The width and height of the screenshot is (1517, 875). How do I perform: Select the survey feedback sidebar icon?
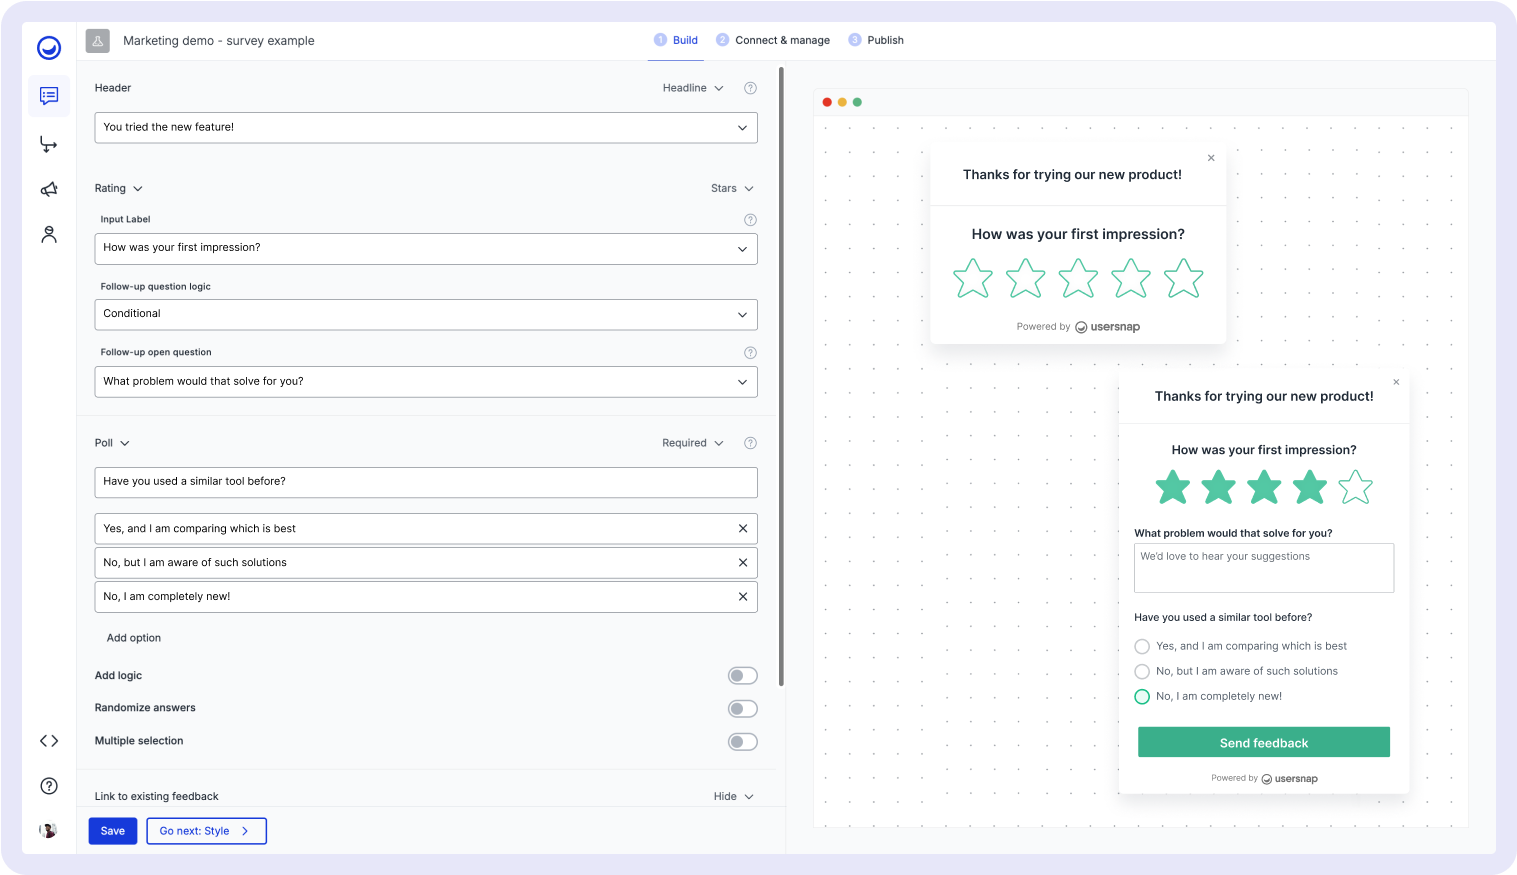pyautogui.click(x=48, y=95)
